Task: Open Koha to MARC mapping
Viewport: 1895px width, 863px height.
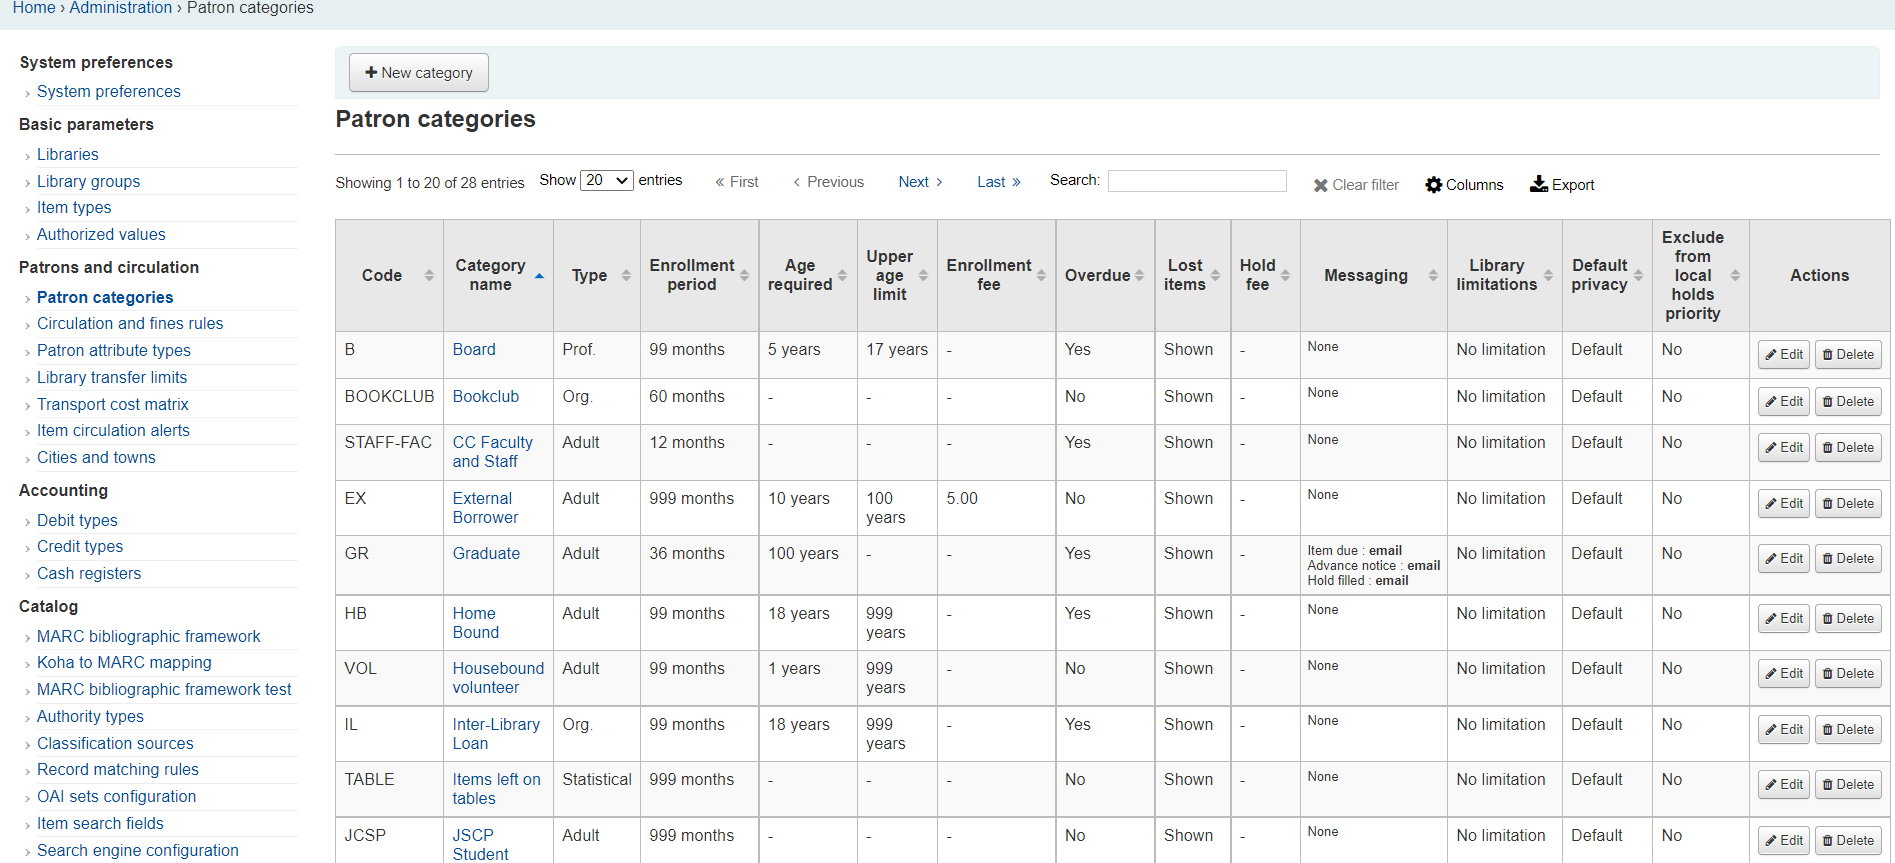Action: coord(124,663)
